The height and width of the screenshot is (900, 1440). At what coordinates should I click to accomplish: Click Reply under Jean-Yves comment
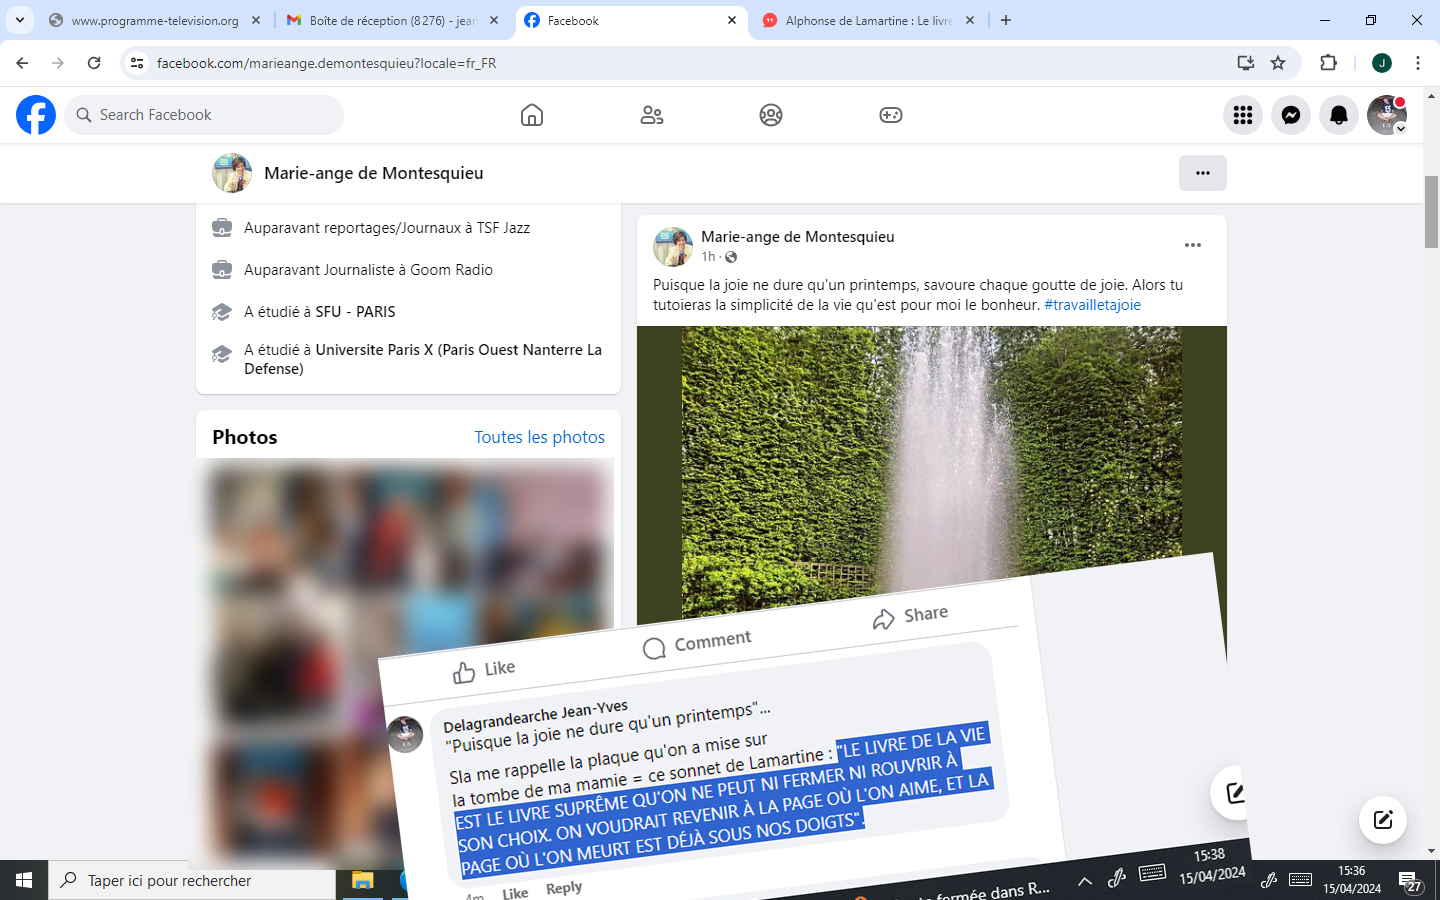tap(564, 888)
